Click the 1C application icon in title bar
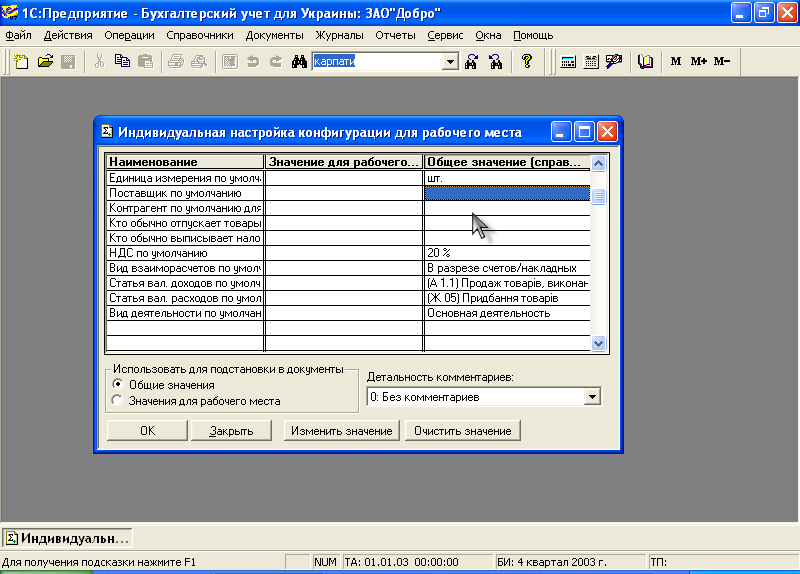Screen dimensions: 800x574 [10, 12]
